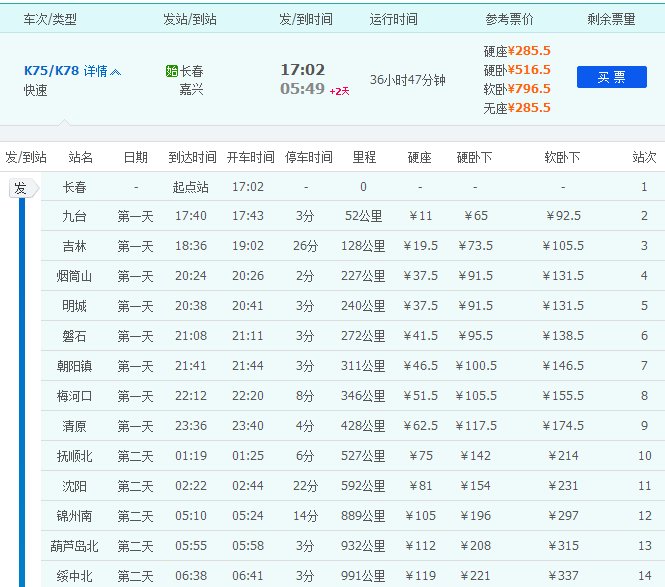Viewport: 665px width, 587px height.
Task: Click the 开车时间 column header
Action: pos(251,157)
